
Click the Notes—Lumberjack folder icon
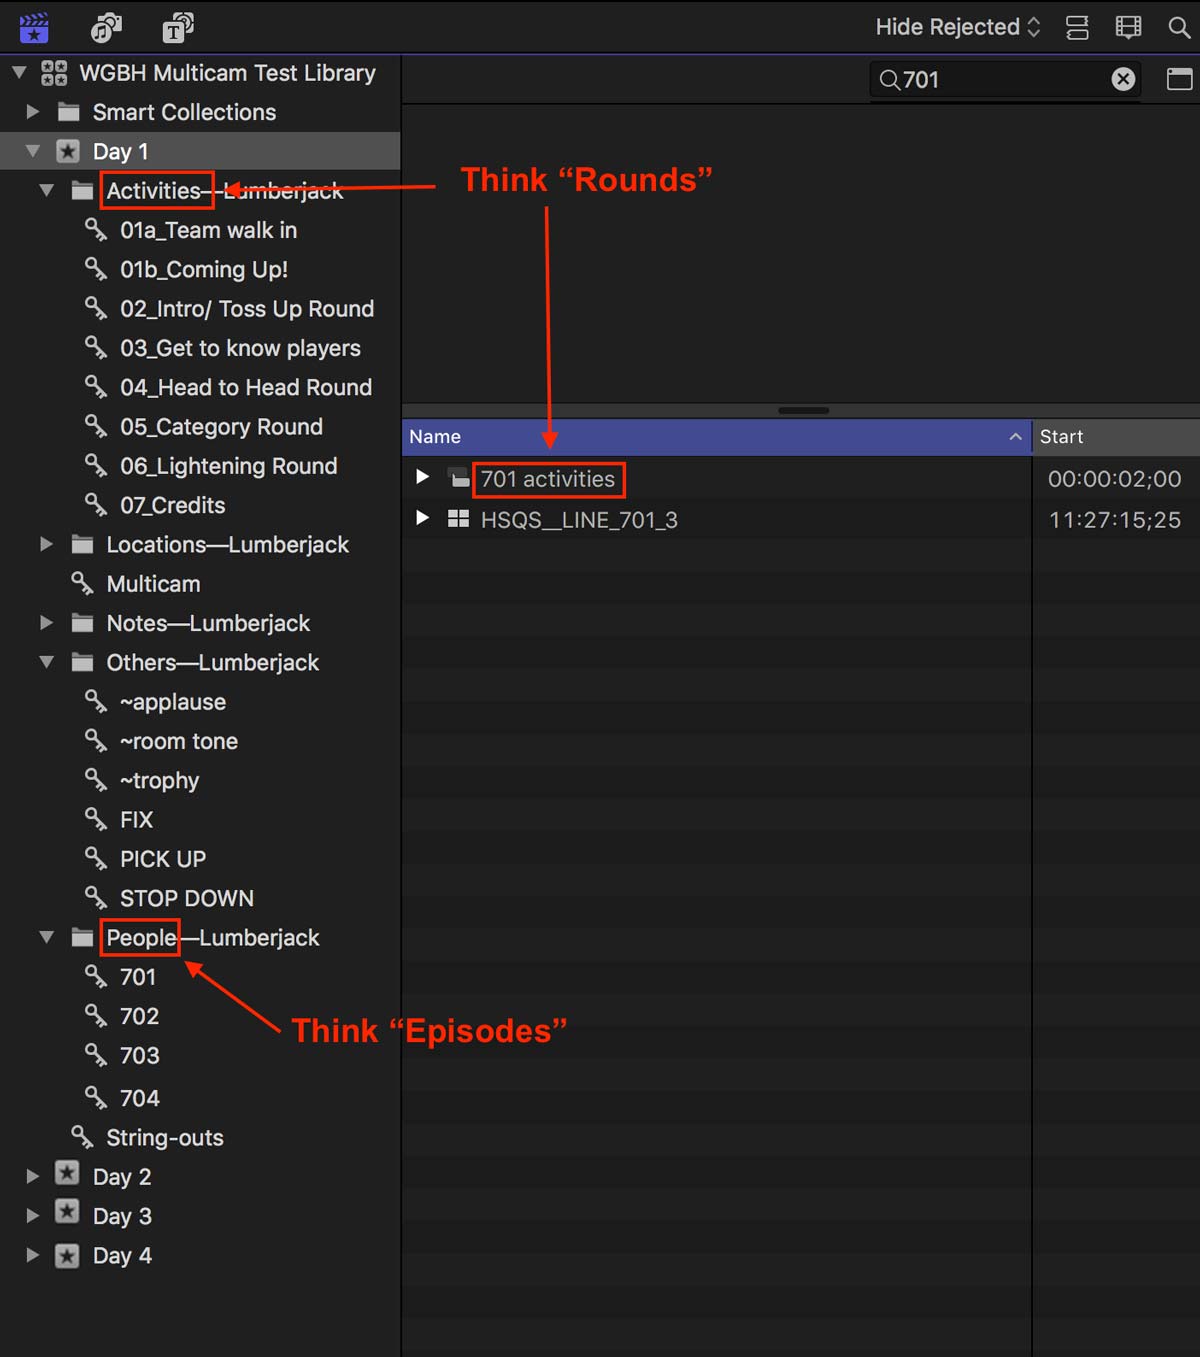point(83,622)
